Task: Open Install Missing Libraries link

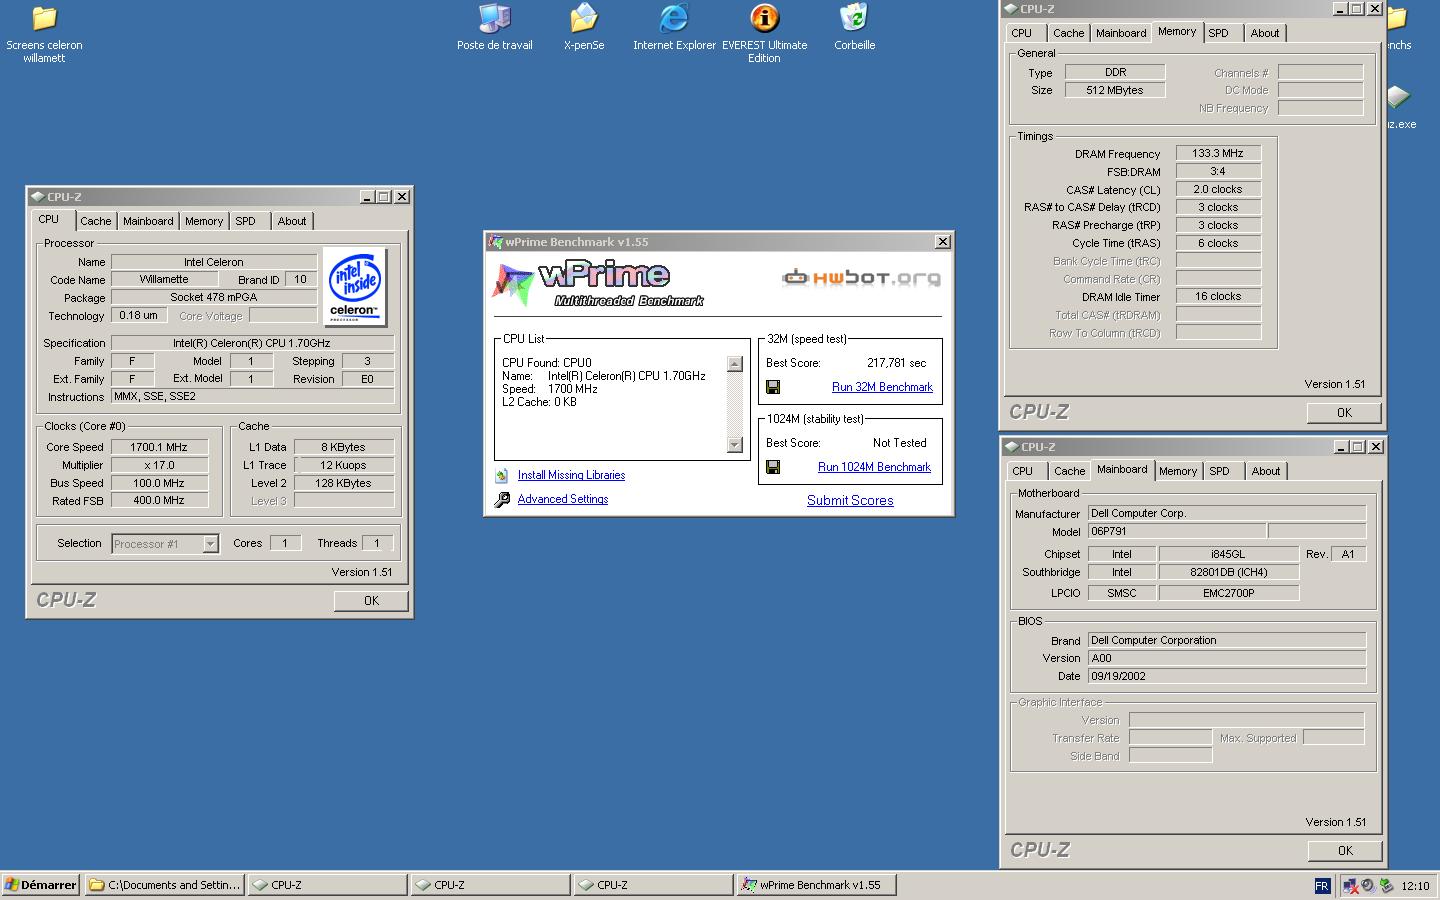Action: (571, 476)
